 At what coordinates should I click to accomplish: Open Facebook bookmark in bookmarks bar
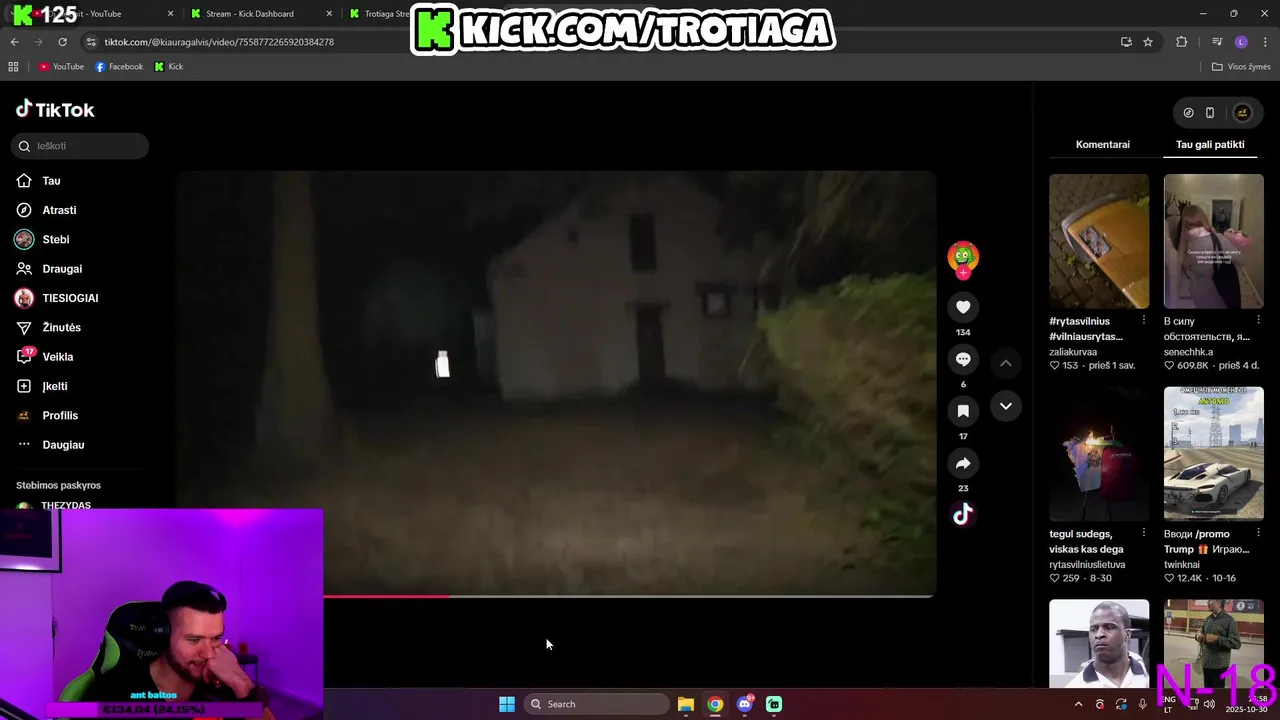click(119, 67)
